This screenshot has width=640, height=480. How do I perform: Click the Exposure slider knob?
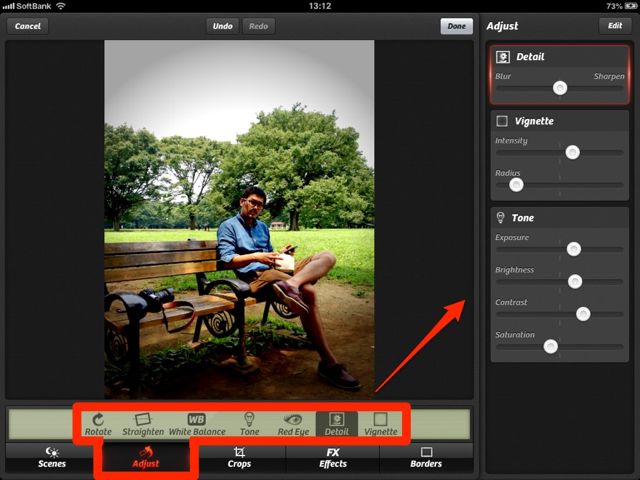[574, 249]
